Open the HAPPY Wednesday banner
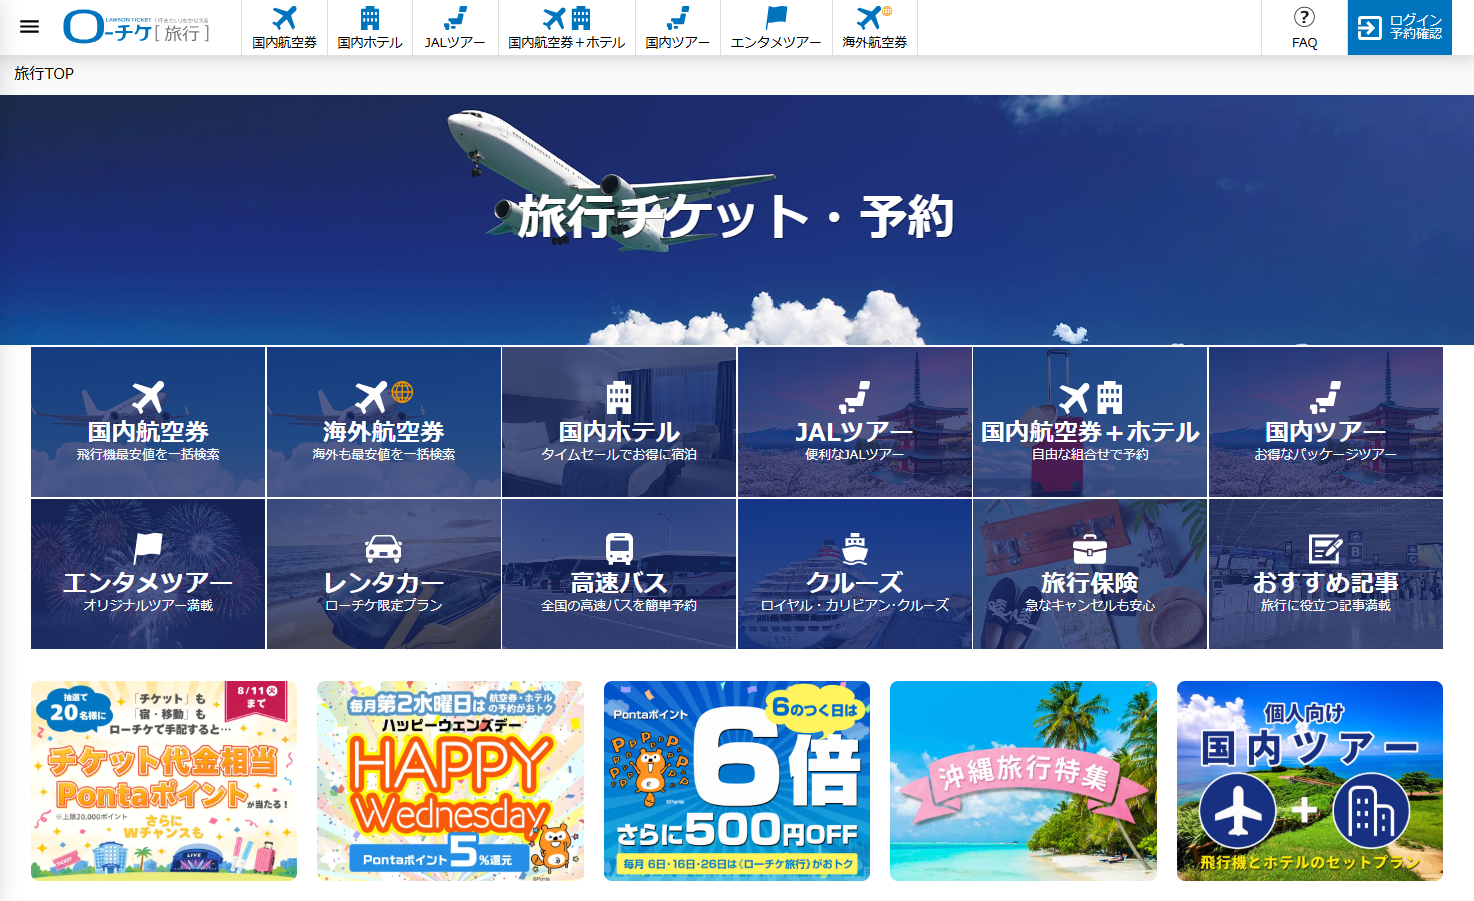The height and width of the screenshot is (901, 1474). pyautogui.click(x=450, y=781)
